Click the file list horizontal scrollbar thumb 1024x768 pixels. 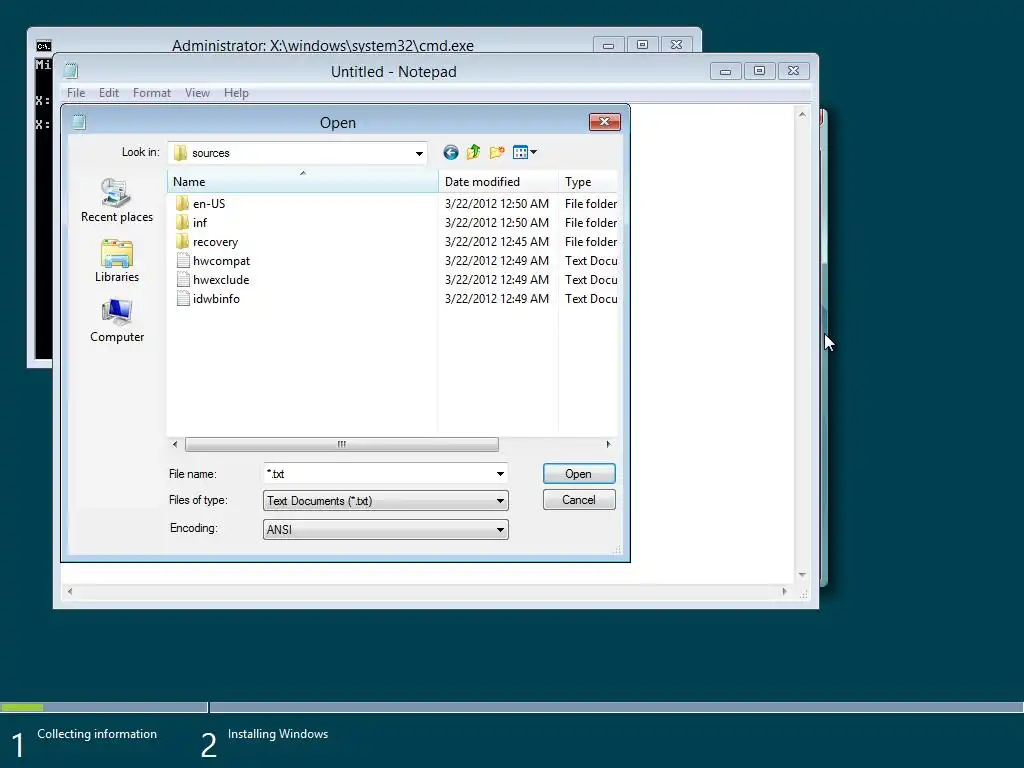click(342, 444)
